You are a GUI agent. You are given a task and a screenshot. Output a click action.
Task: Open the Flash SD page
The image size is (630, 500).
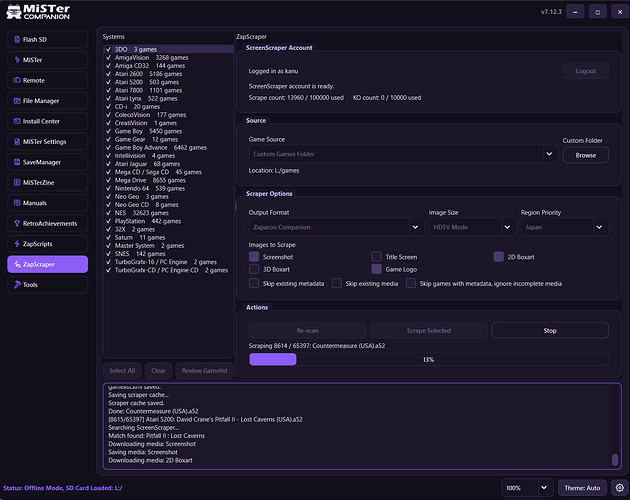pos(47,39)
